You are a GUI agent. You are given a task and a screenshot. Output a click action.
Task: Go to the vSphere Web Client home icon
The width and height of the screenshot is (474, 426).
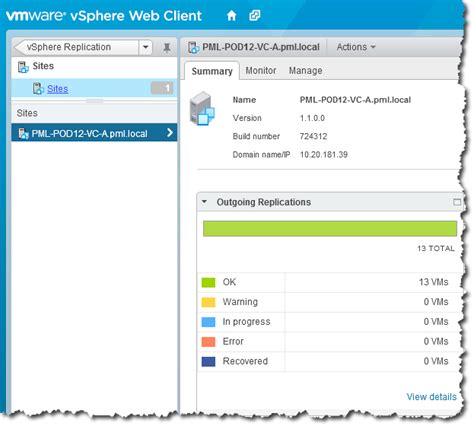pos(231,15)
